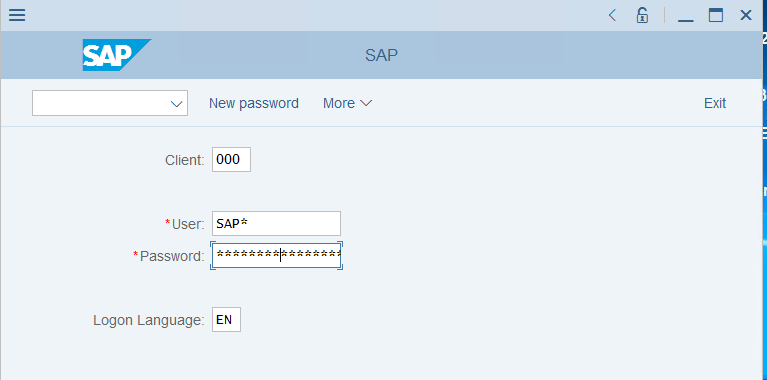Click the back arrow icon in title bar
767x380 pixels.
pos(612,15)
